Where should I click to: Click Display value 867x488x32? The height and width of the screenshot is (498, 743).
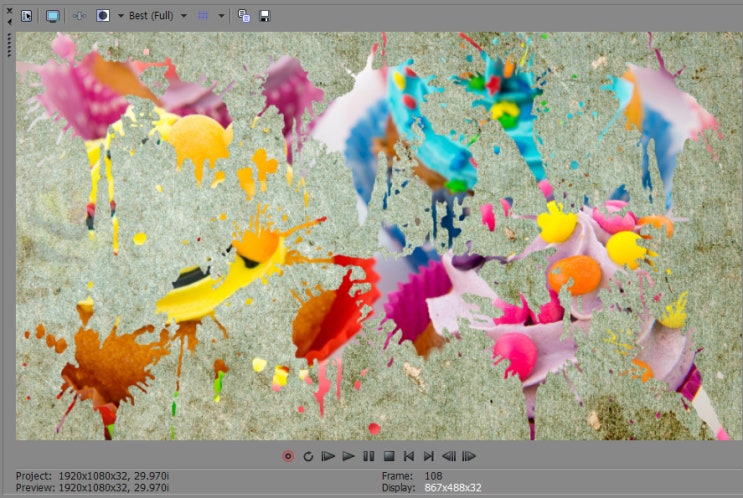coord(453,488)
